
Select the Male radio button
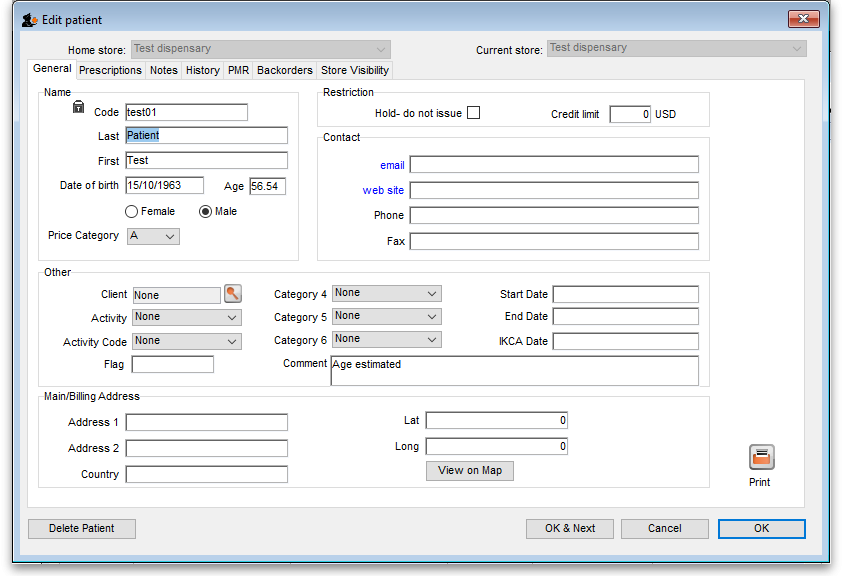[x=206, y=211]
